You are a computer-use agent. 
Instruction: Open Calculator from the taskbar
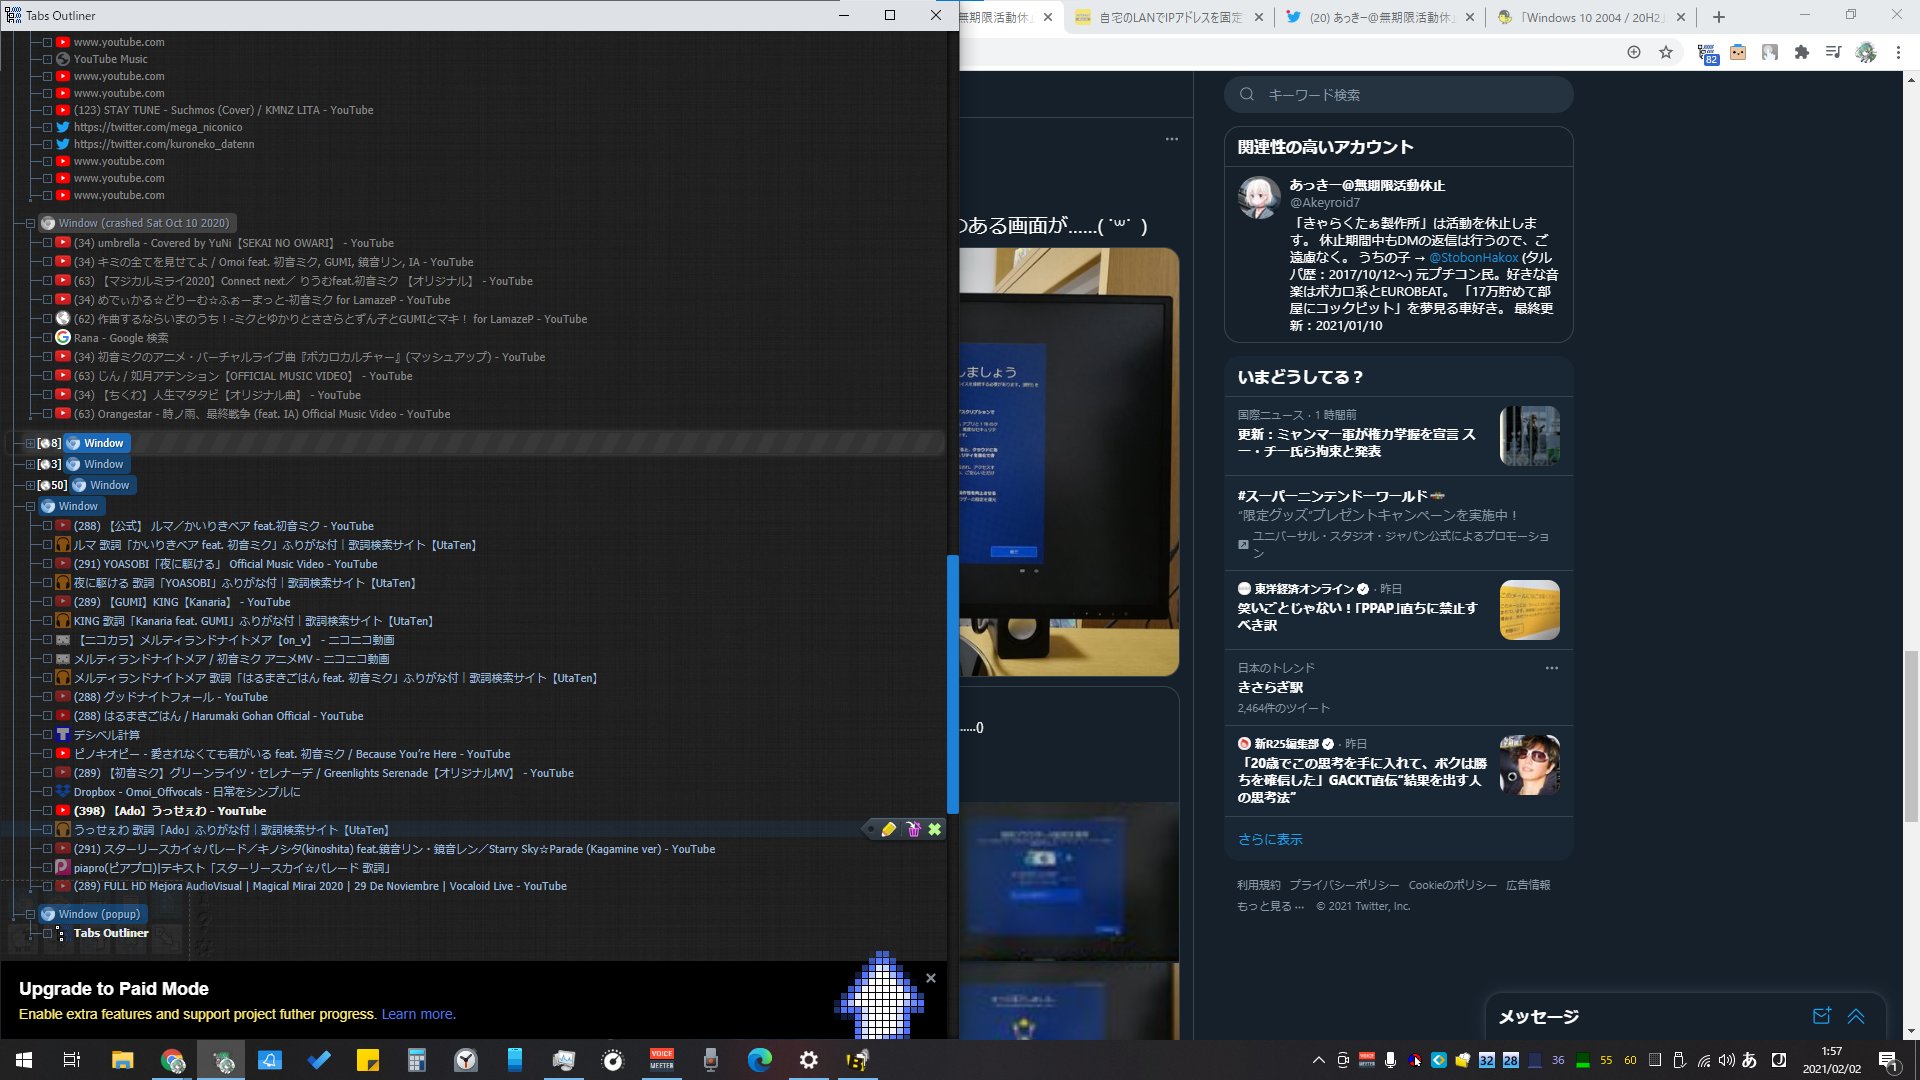click(417, 1060)
